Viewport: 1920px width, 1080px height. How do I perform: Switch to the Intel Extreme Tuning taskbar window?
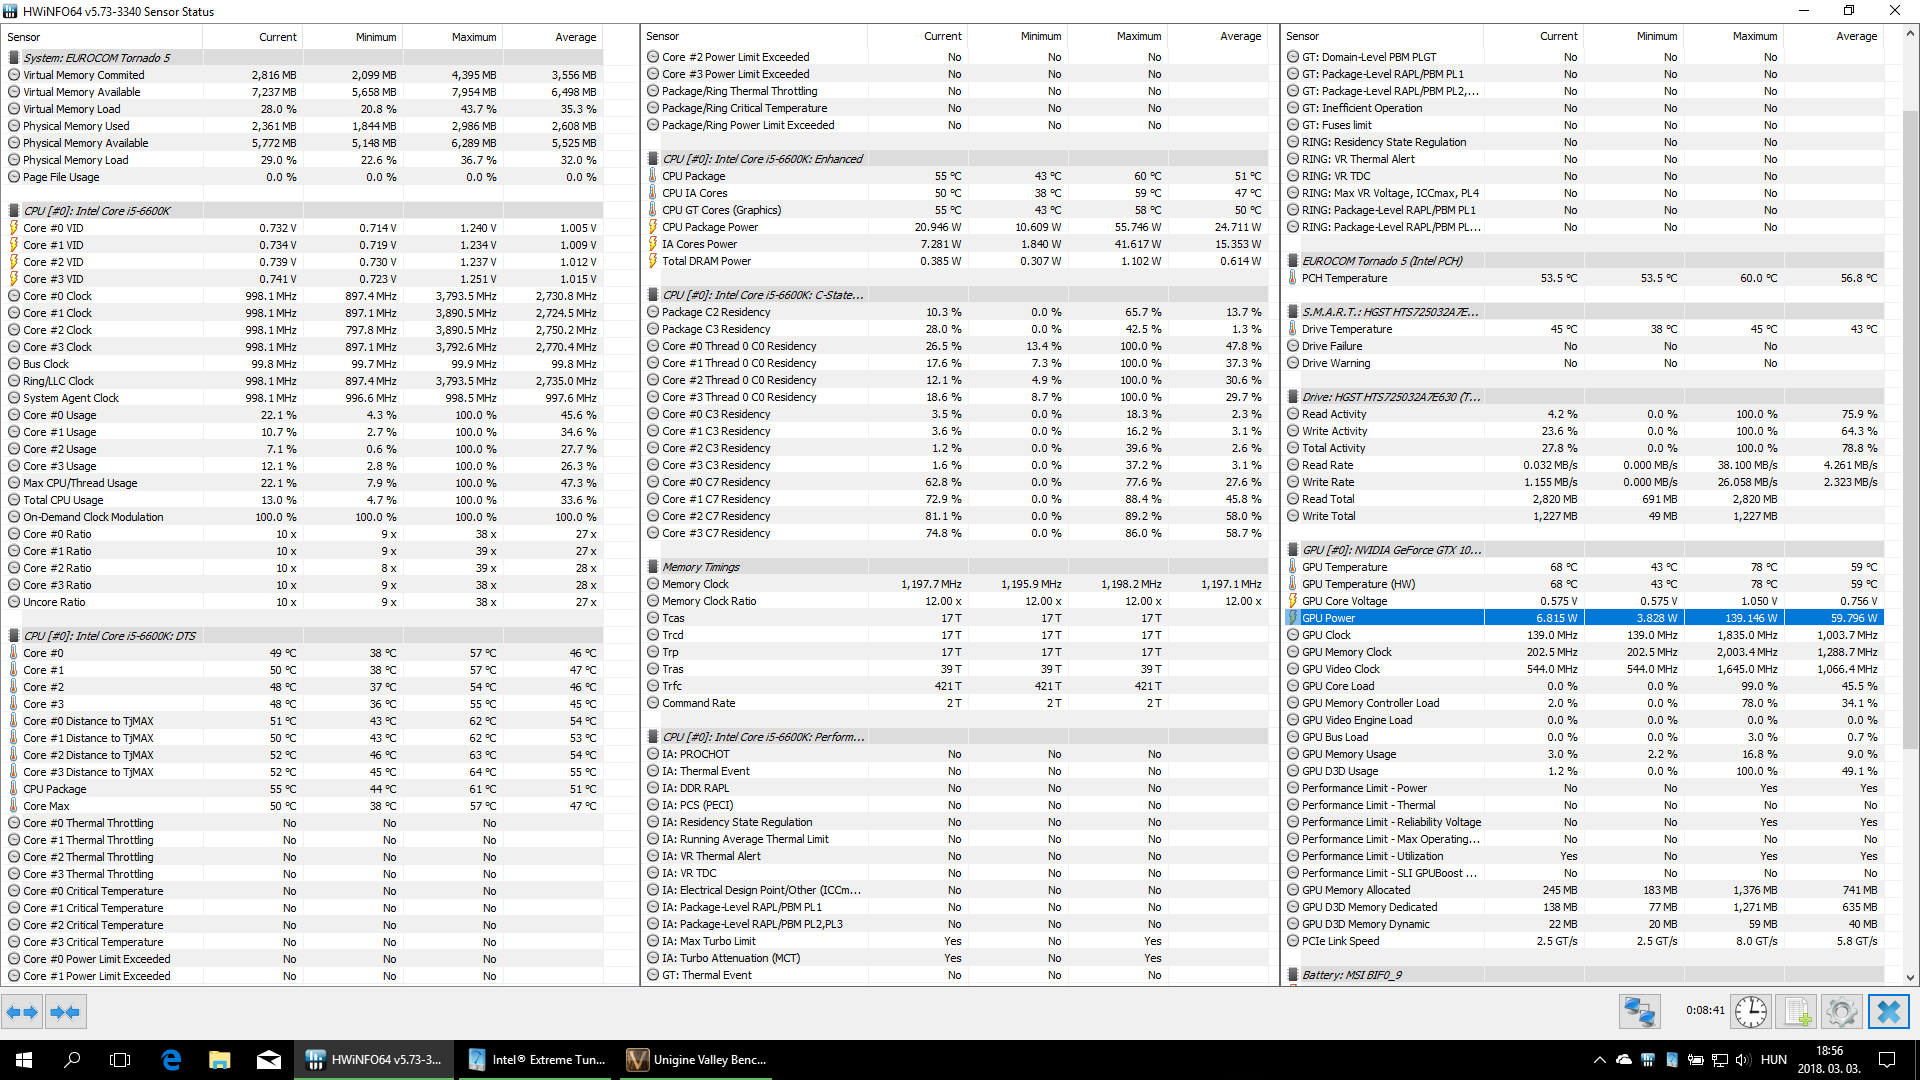point(538,1060)
